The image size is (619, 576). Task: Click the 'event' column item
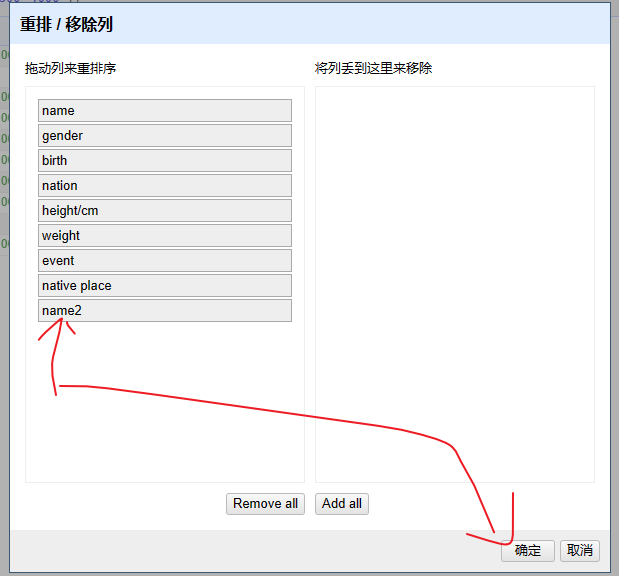(x=165, y=261)
